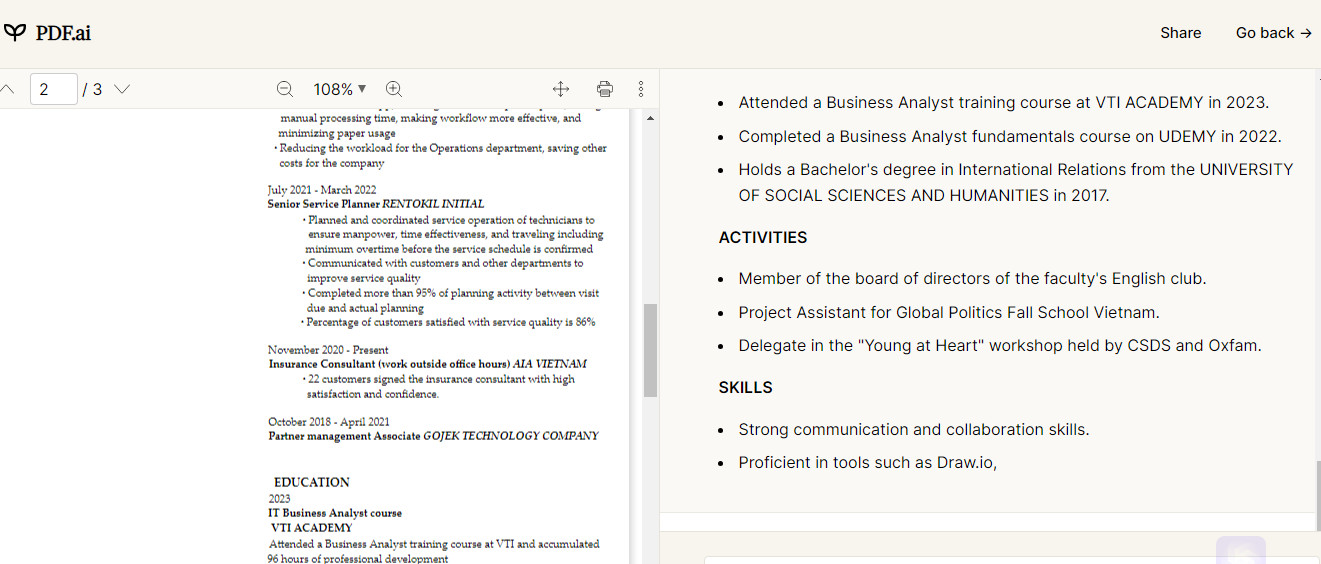Viewport: 1321px width, 564px height.
Task: Click 'July 2021 - March 2022' date
Action: 322,190
